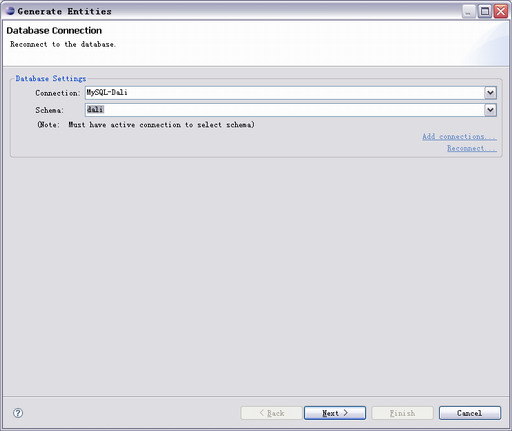Image resolution: width=512 pixels, height=431 pixels.
Task: Expand the Connection dropdown arrow
Action: tap(490, 93)
